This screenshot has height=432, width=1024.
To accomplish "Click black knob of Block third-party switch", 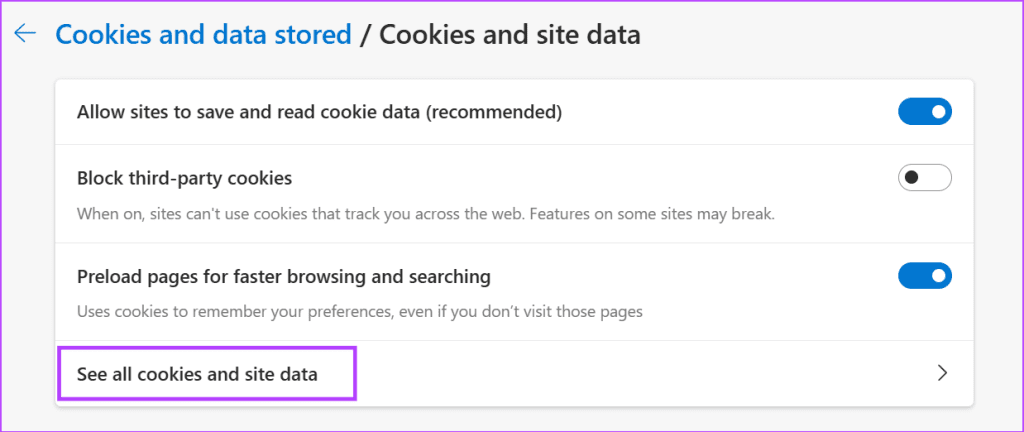I will click(x=911, y=179).
